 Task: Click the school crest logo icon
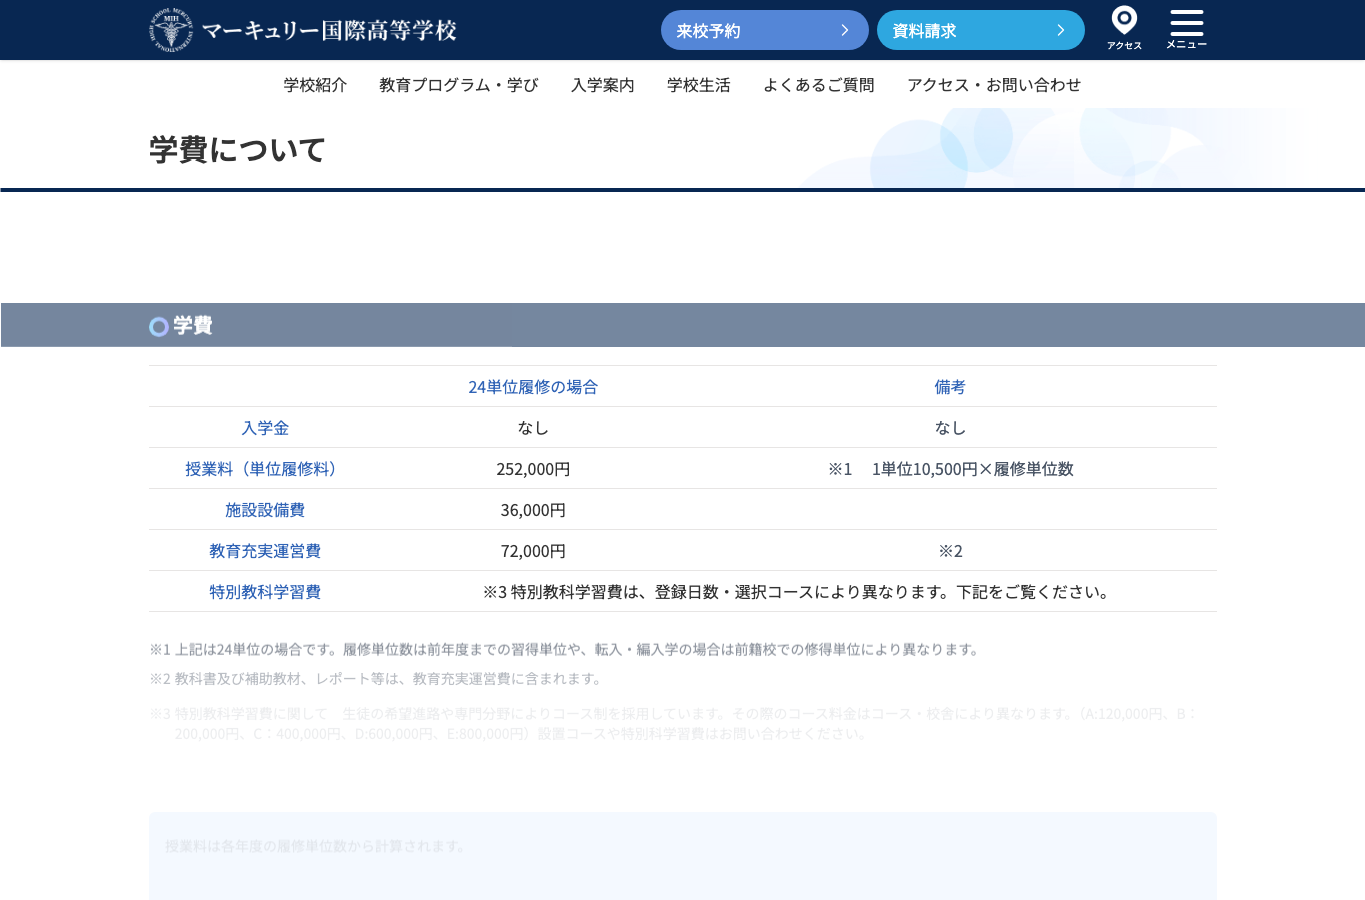coord(171,30)
